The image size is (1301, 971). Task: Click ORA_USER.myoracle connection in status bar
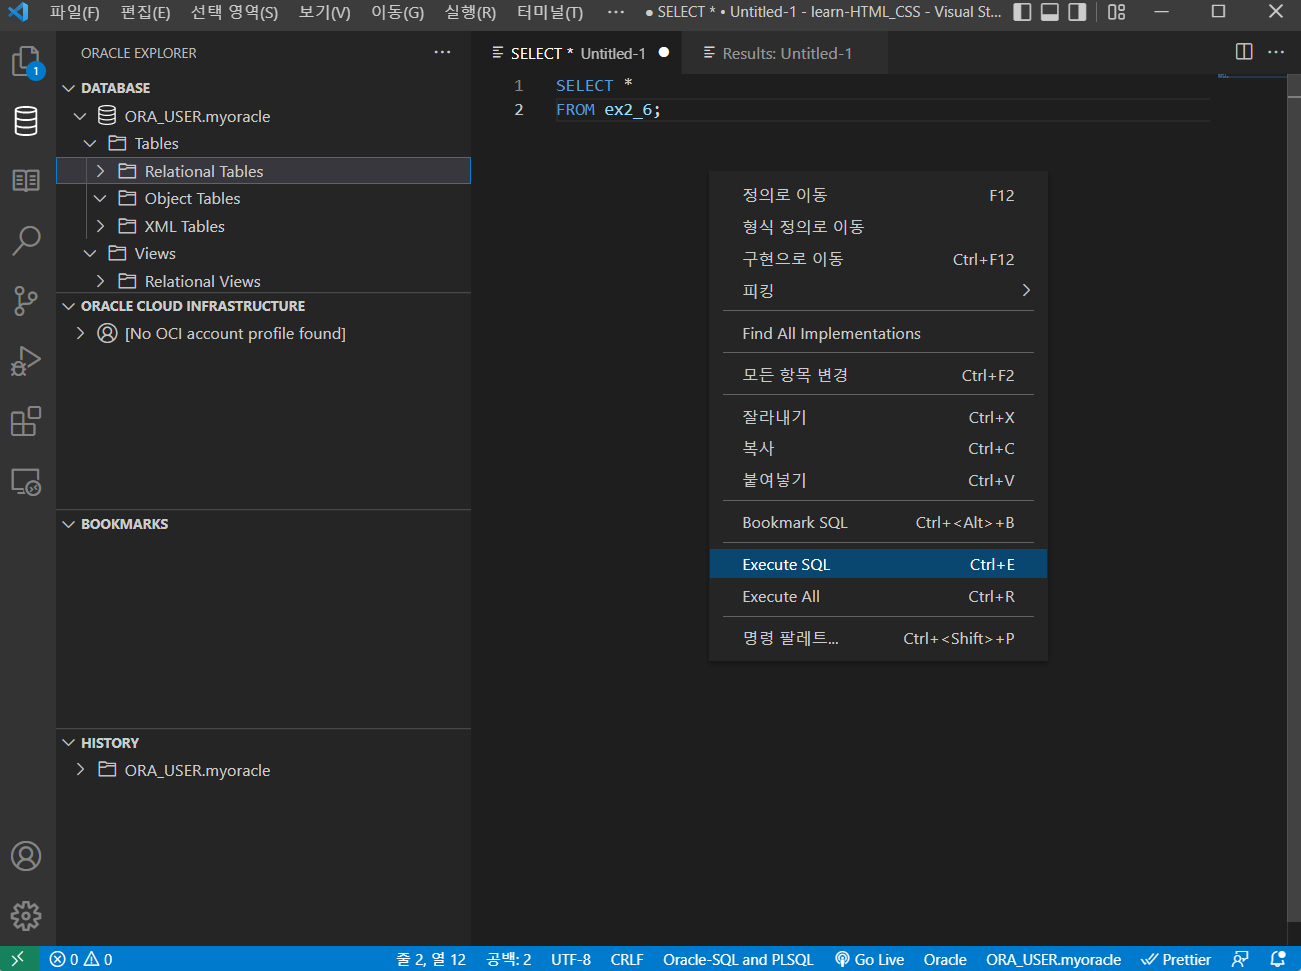pyautogui.click(x=1053, y=959)
